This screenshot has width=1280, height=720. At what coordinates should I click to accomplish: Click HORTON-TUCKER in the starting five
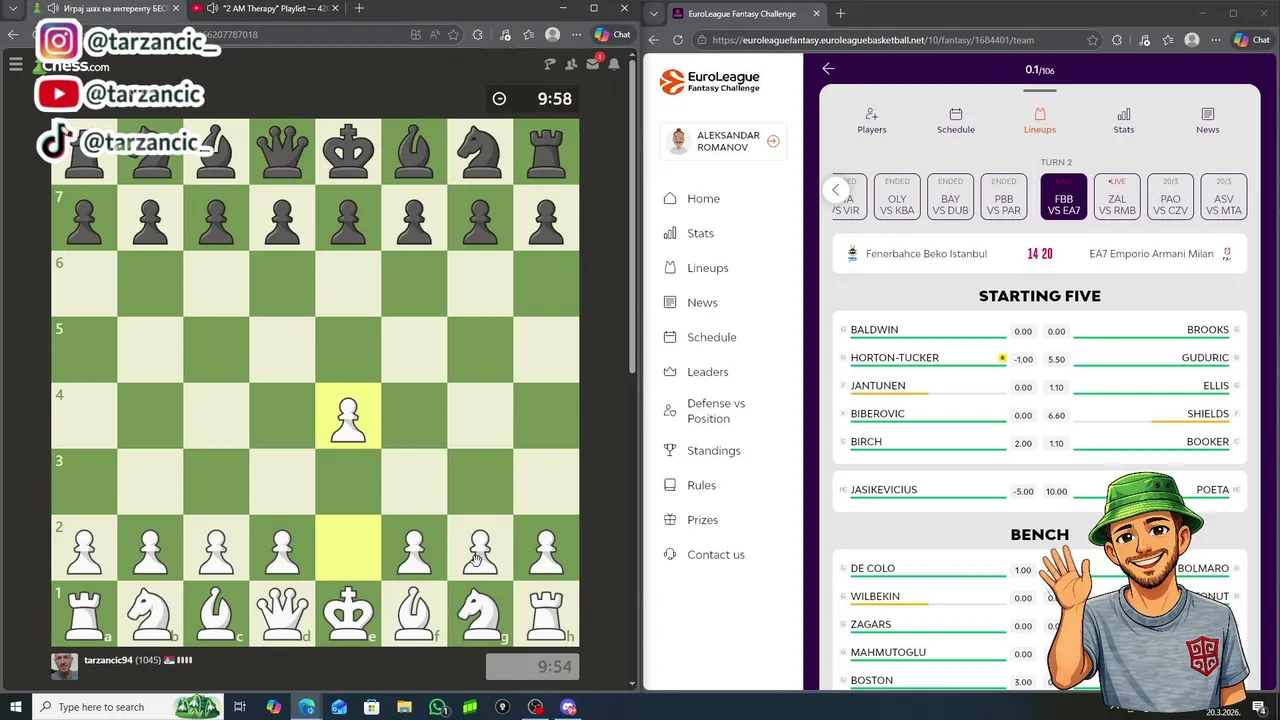pyautogui.click(x=894, y=358)
